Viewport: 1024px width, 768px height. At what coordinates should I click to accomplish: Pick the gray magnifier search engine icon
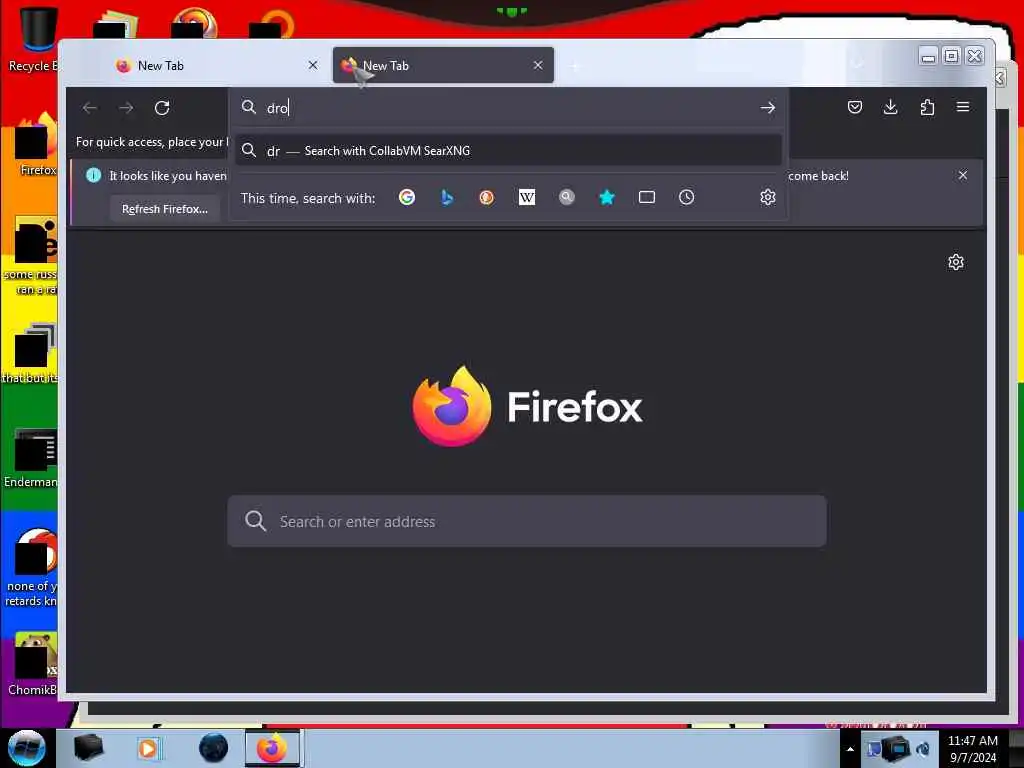click(567, 197)
